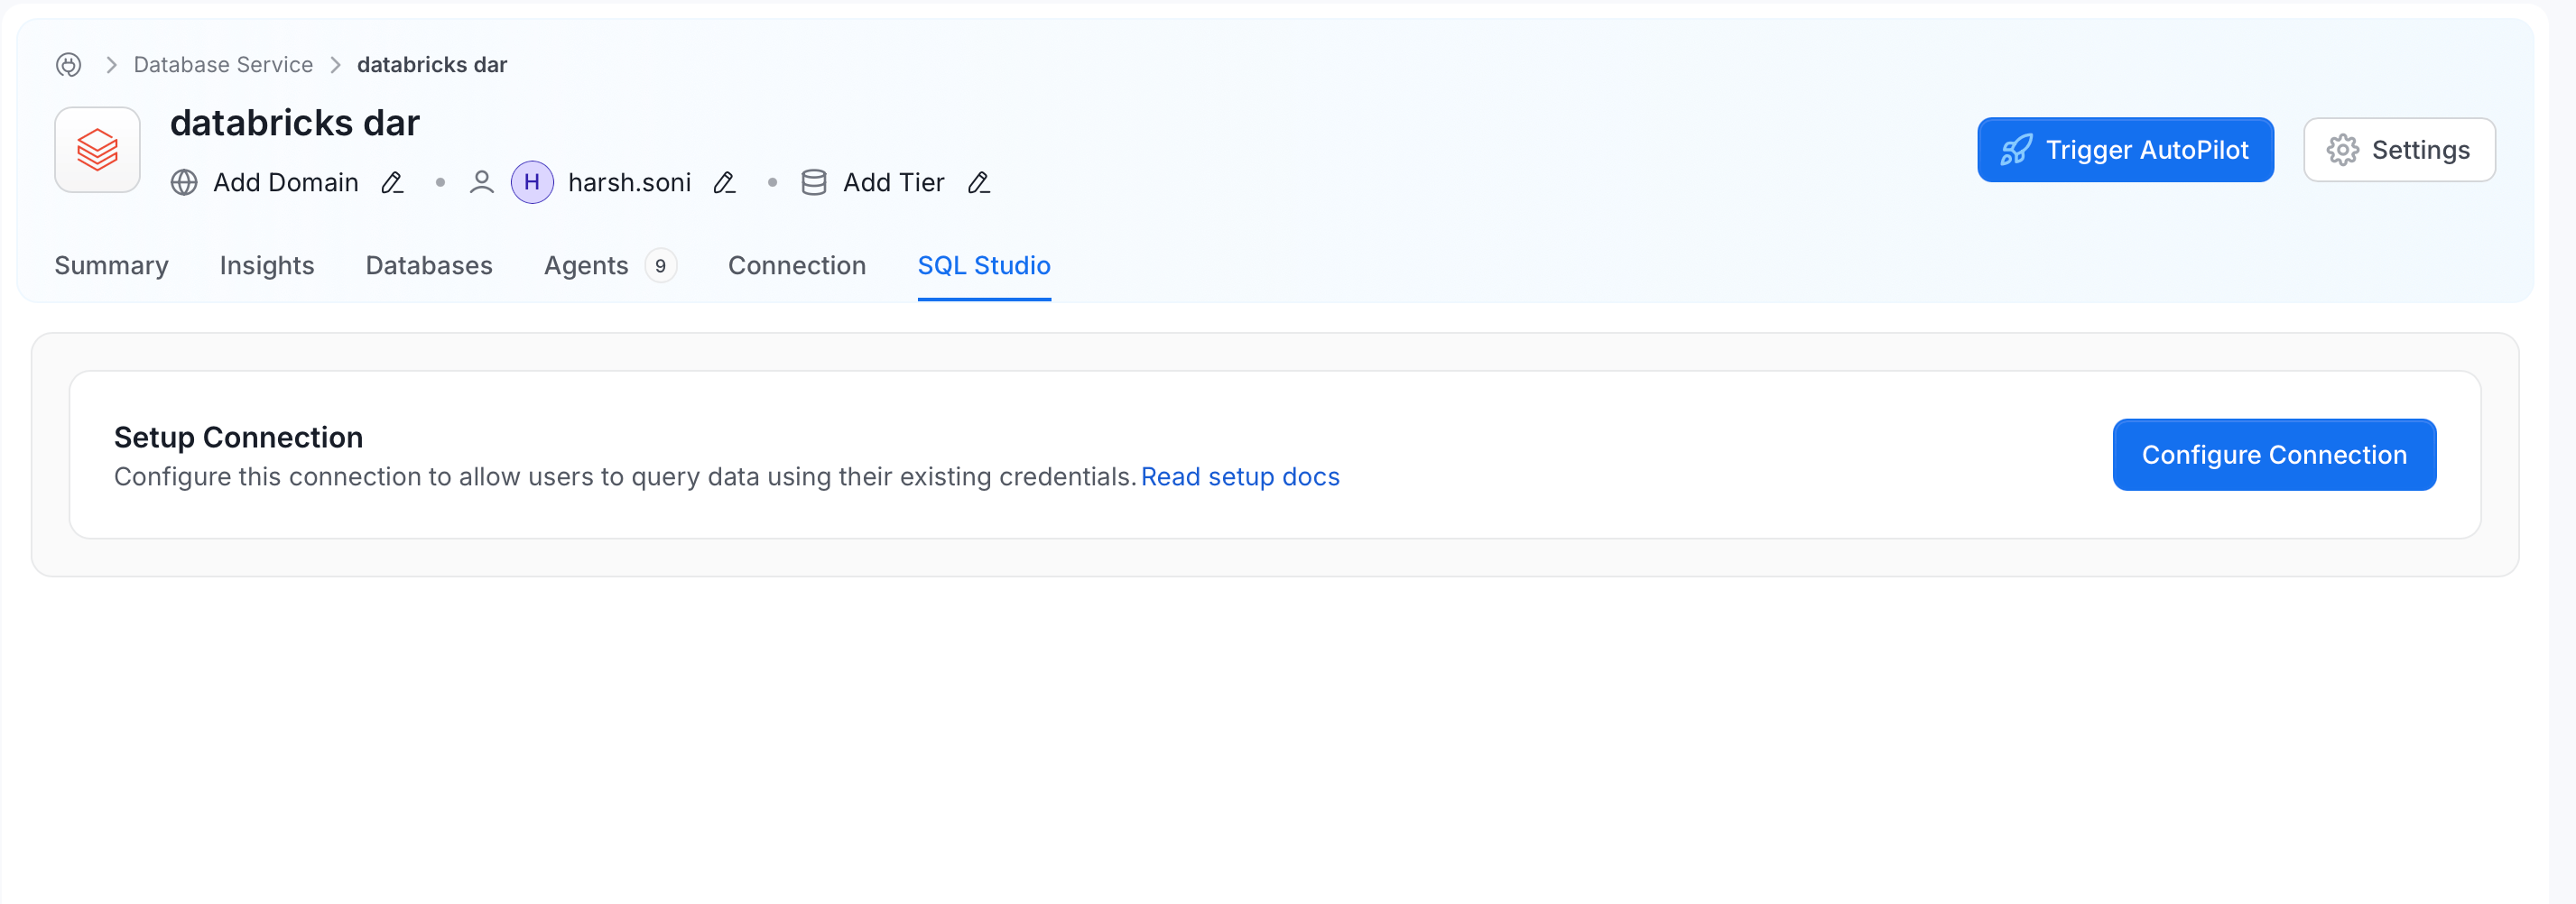This screenshot has width=2576, height=904.
Task: Click the Add Domain label
Action: pyautogui.click(x=286, y=183)
